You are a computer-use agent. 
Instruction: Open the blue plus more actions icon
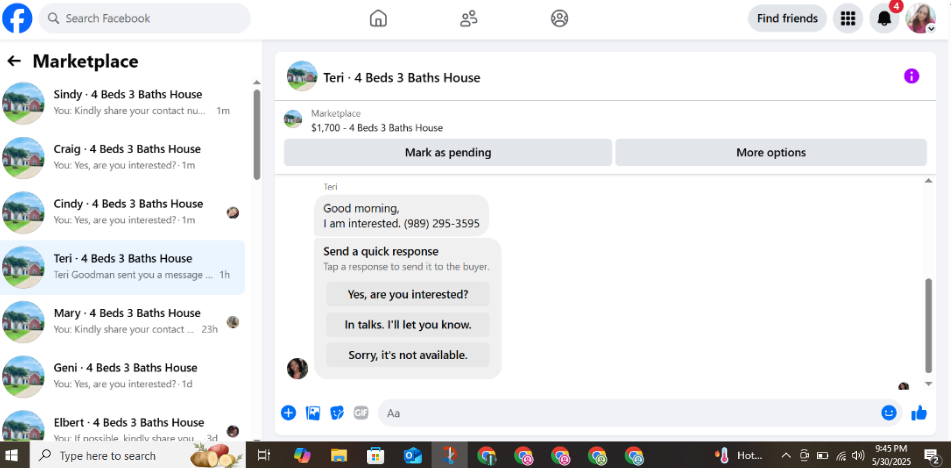tap(288, 413)
